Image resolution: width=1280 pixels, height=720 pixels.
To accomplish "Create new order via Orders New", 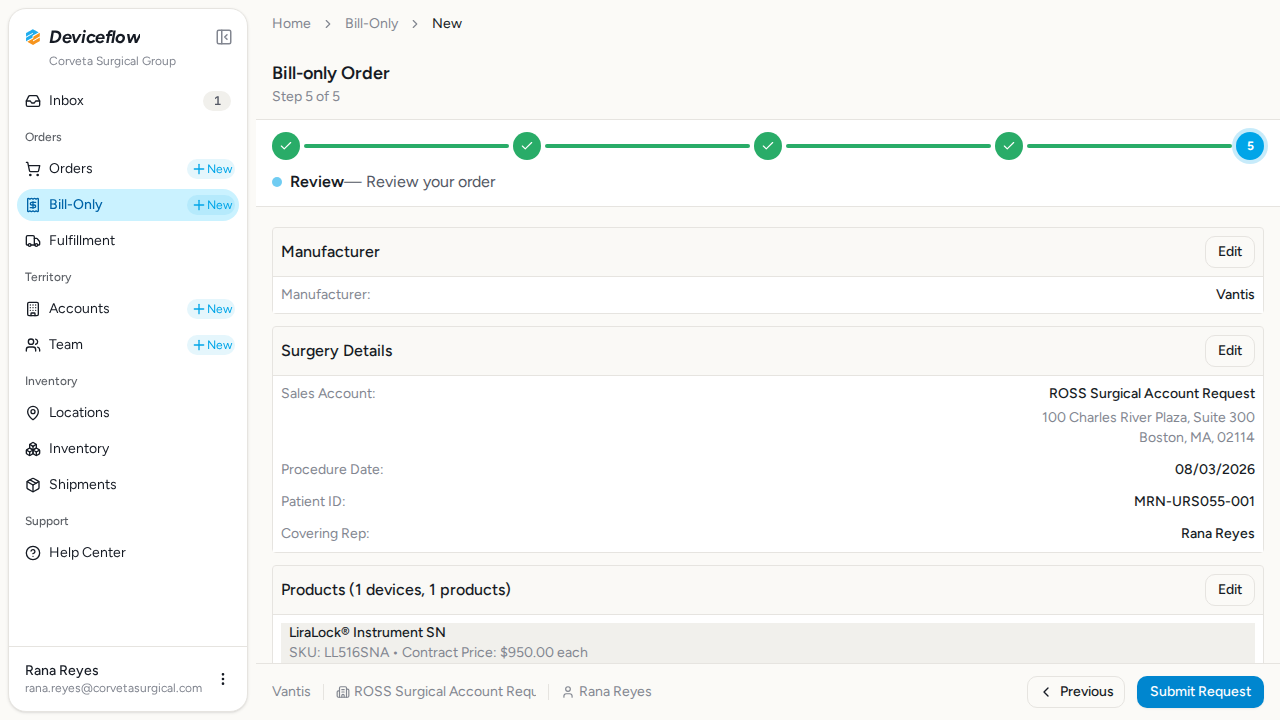I will pos(212,169).
